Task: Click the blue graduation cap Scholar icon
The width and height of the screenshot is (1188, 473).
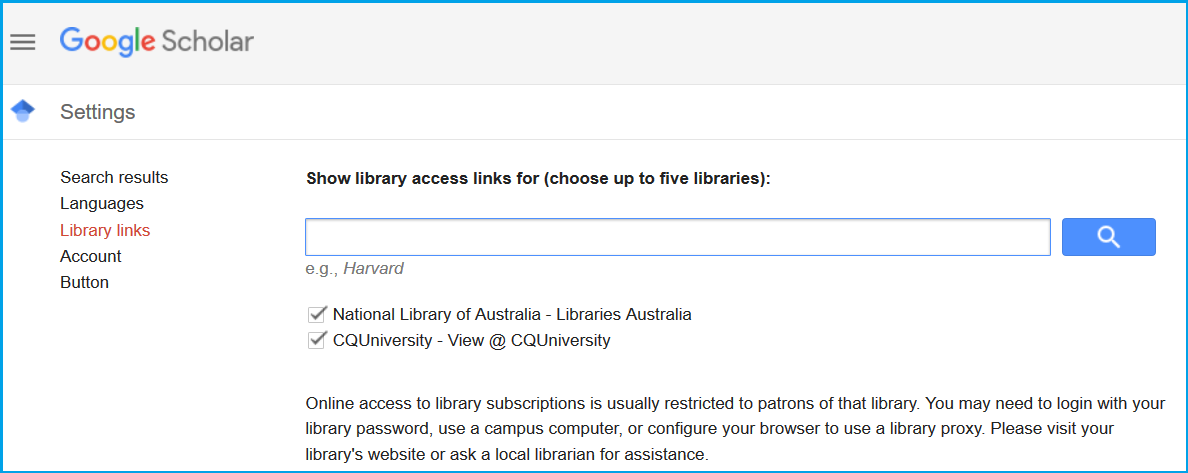Action: [22, 111]
